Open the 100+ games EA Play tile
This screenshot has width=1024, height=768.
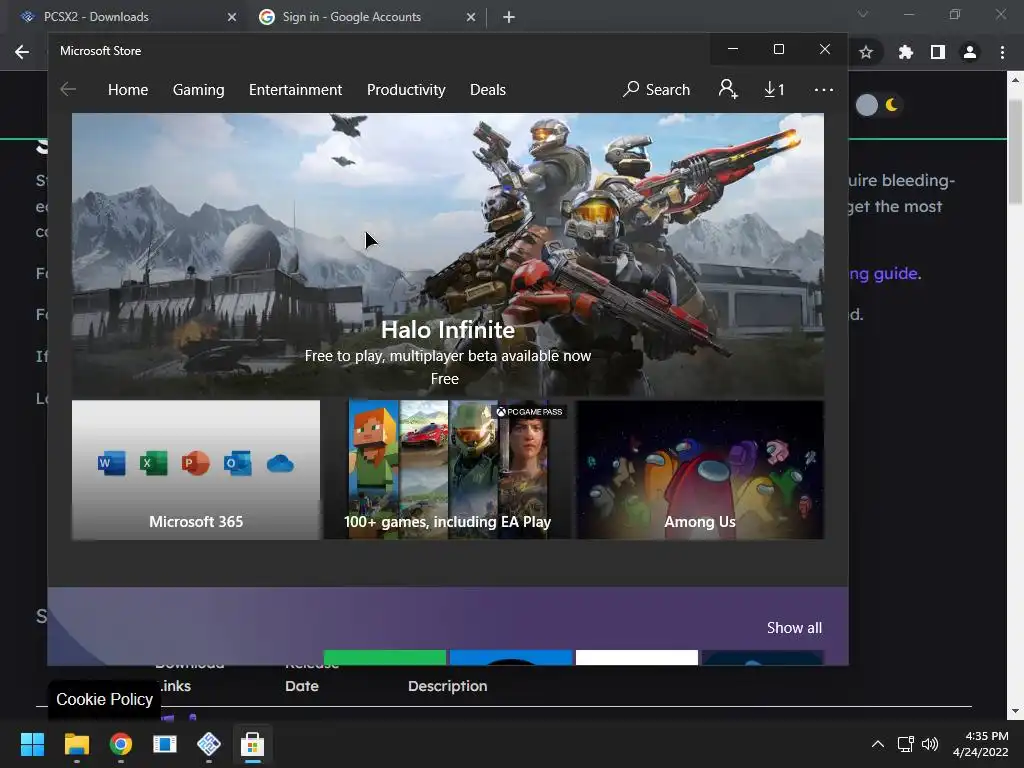tap(448, 470)
